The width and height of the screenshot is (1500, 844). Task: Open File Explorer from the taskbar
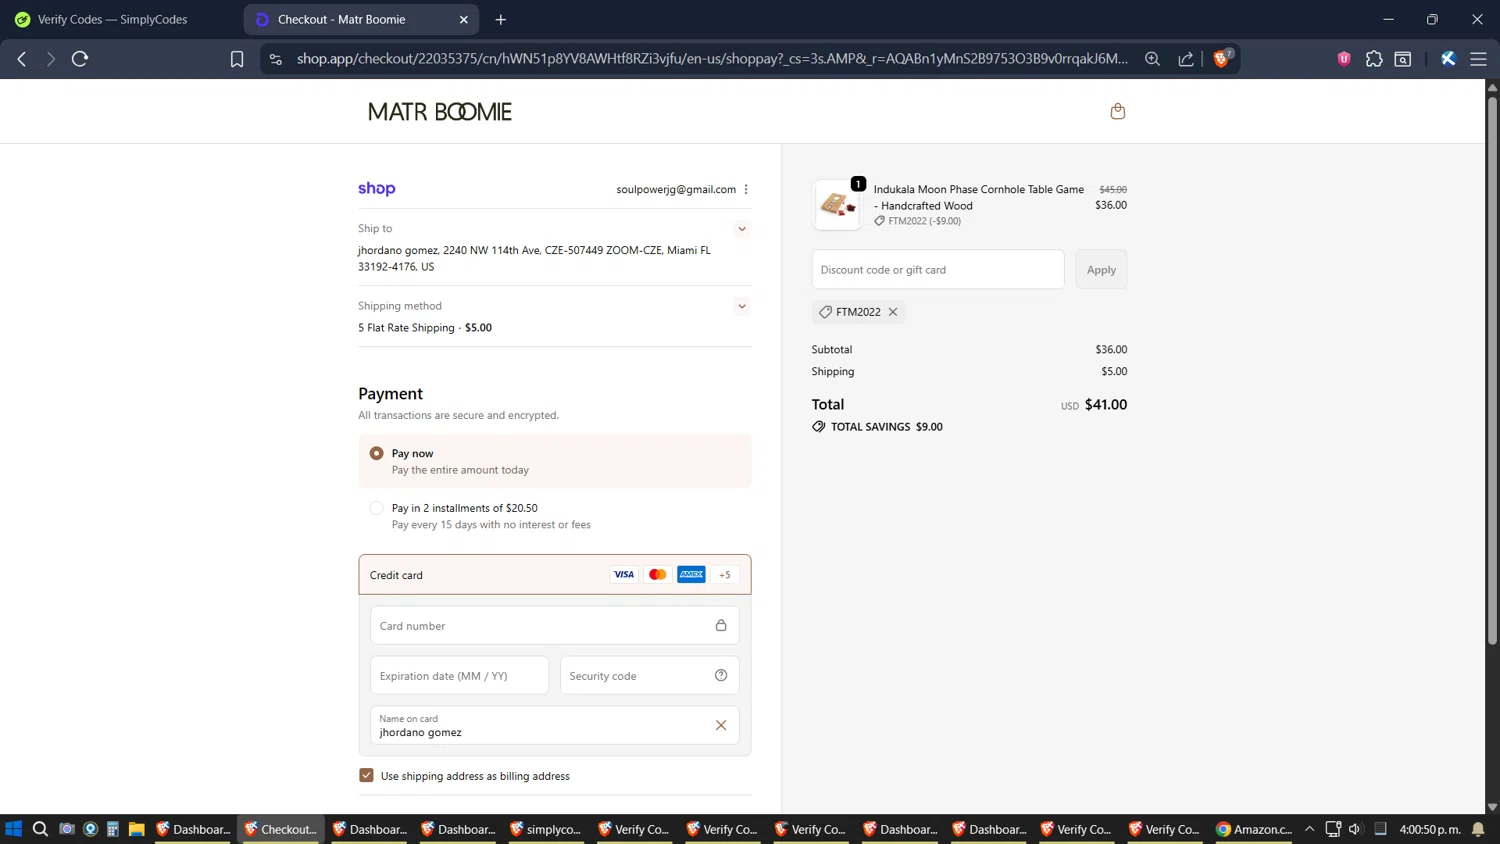pyautogui.click(x=137, y=829)
